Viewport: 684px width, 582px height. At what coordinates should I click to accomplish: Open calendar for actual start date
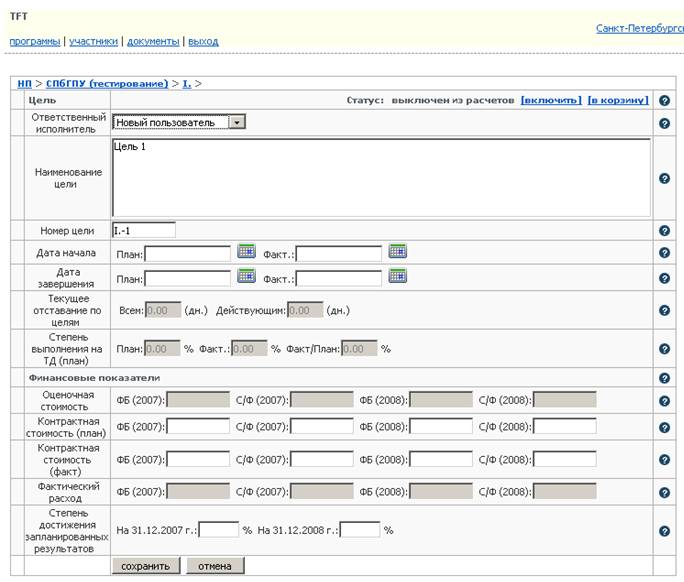398,251
